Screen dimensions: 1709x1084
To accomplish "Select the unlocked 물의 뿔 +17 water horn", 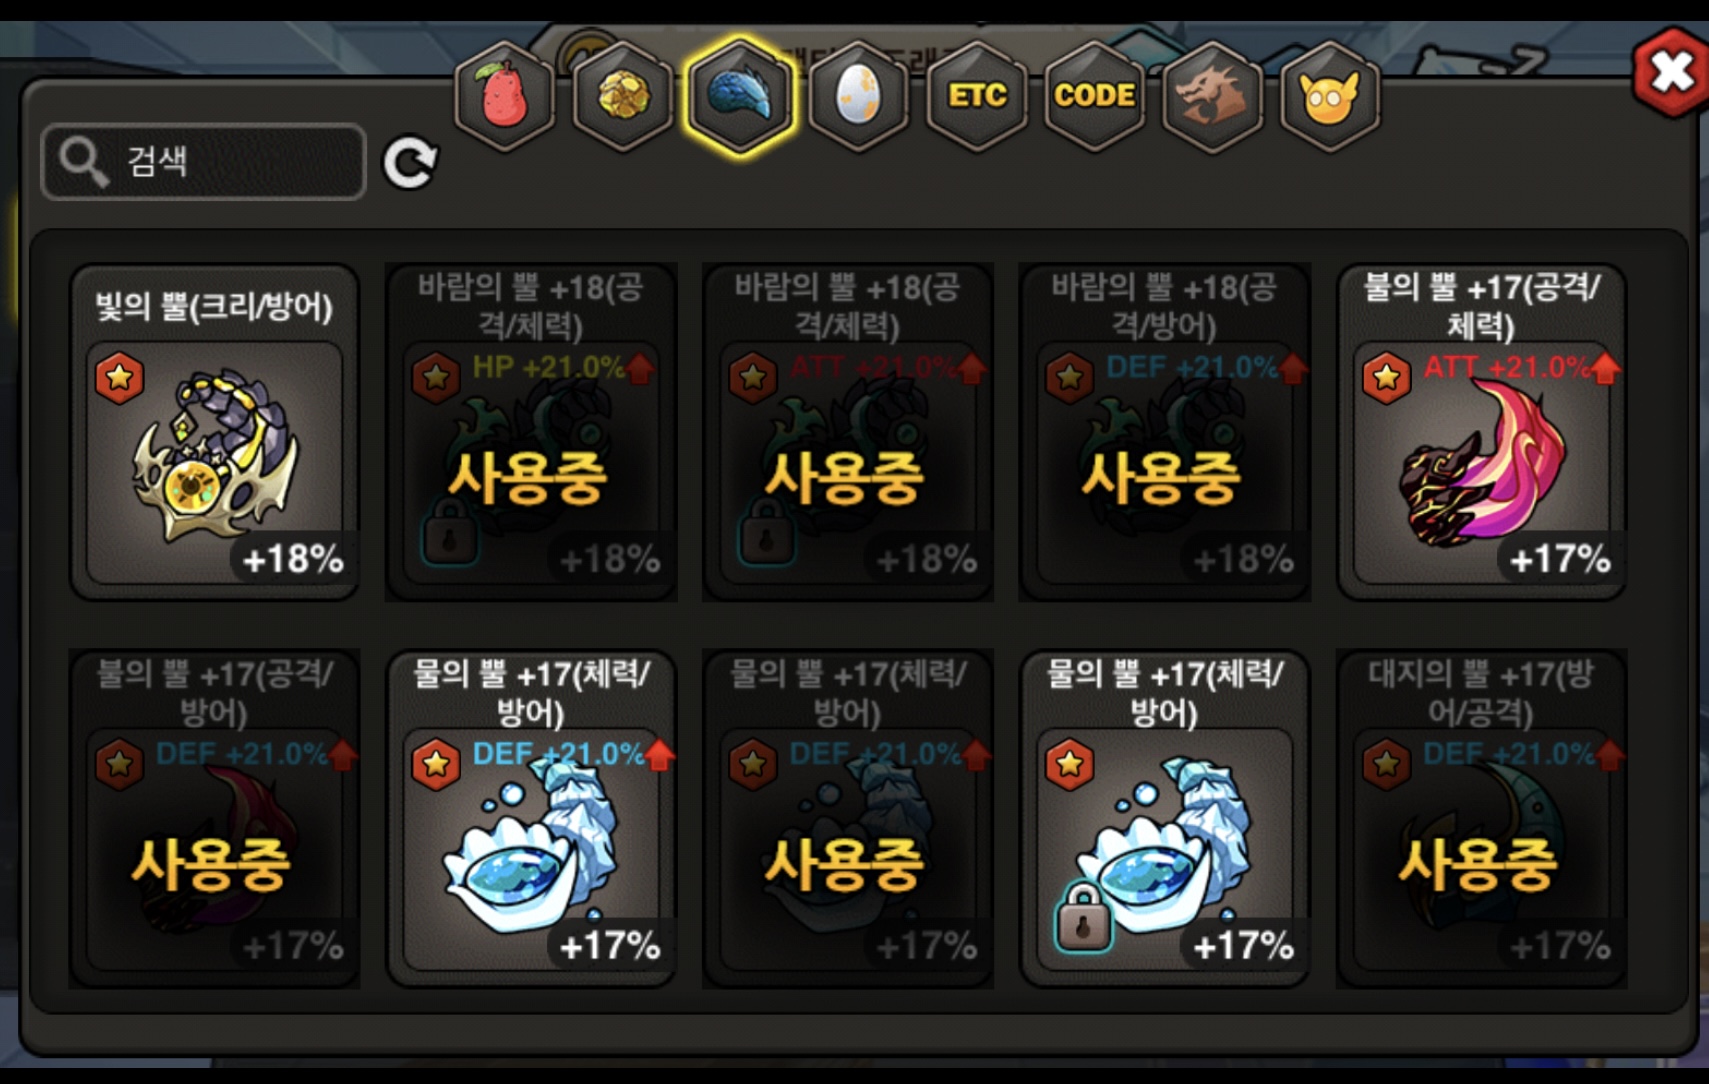I will 531,818.
